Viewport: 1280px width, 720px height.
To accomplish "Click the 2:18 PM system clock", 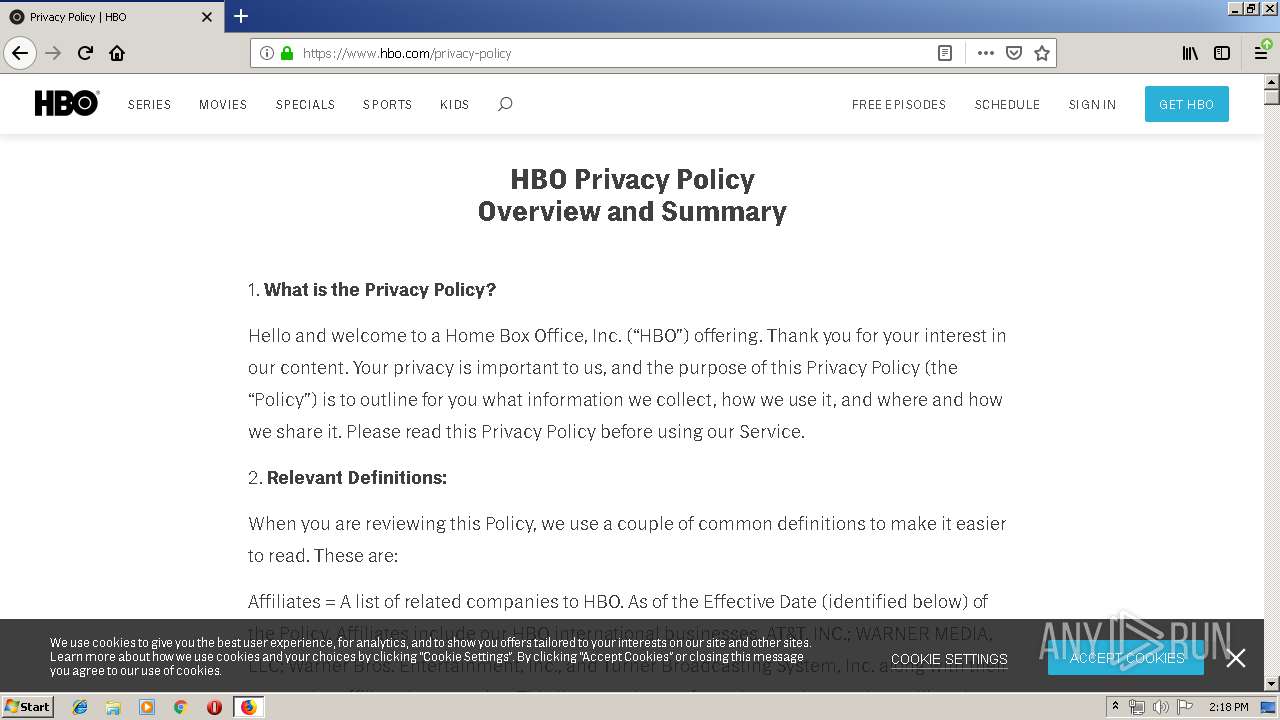I will [x=1228, y=707].
